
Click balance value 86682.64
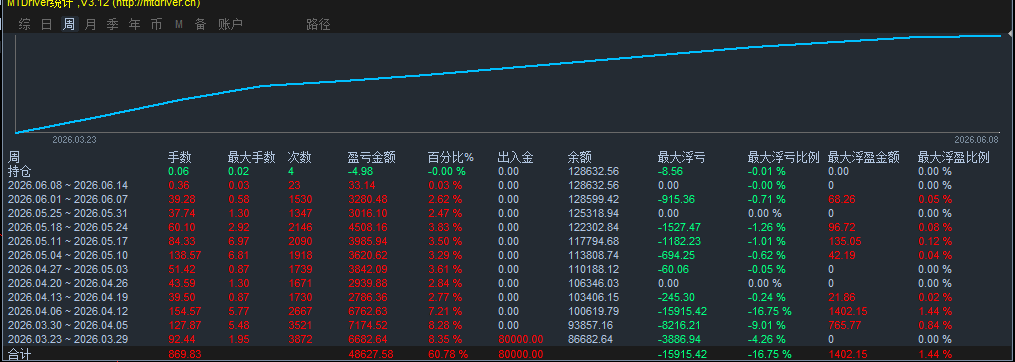(x=591, y=339)
